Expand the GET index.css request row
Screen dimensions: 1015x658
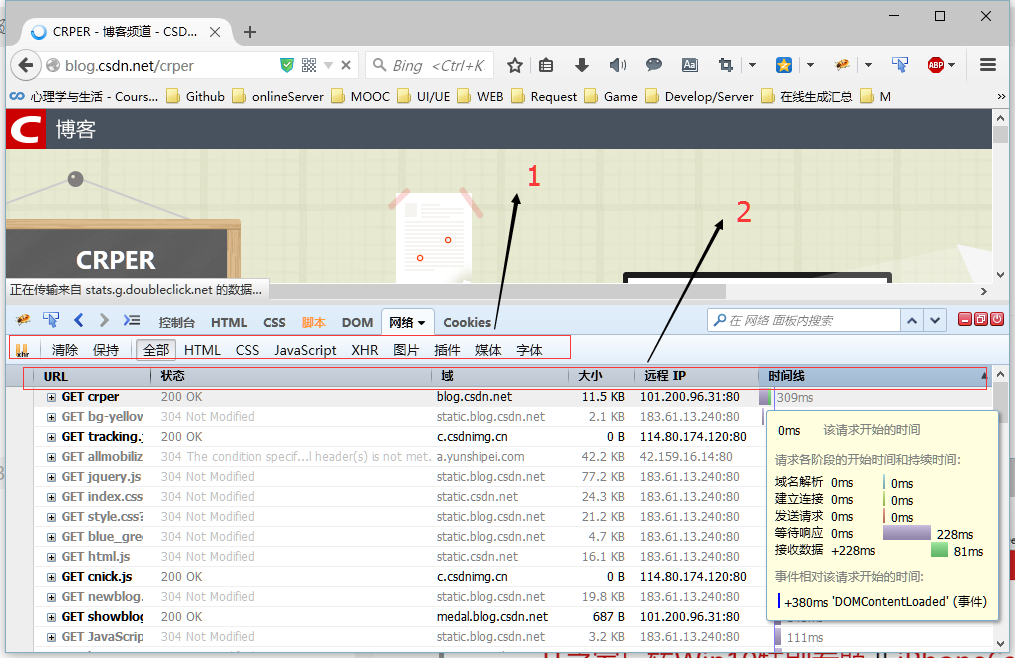(51, 497)
